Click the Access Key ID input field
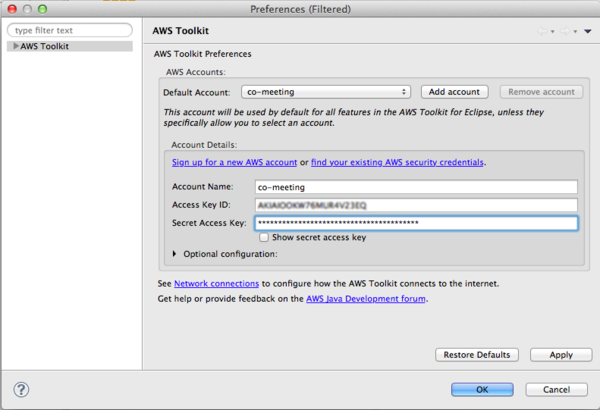This screenshot has width=600, height=410. 416,205
